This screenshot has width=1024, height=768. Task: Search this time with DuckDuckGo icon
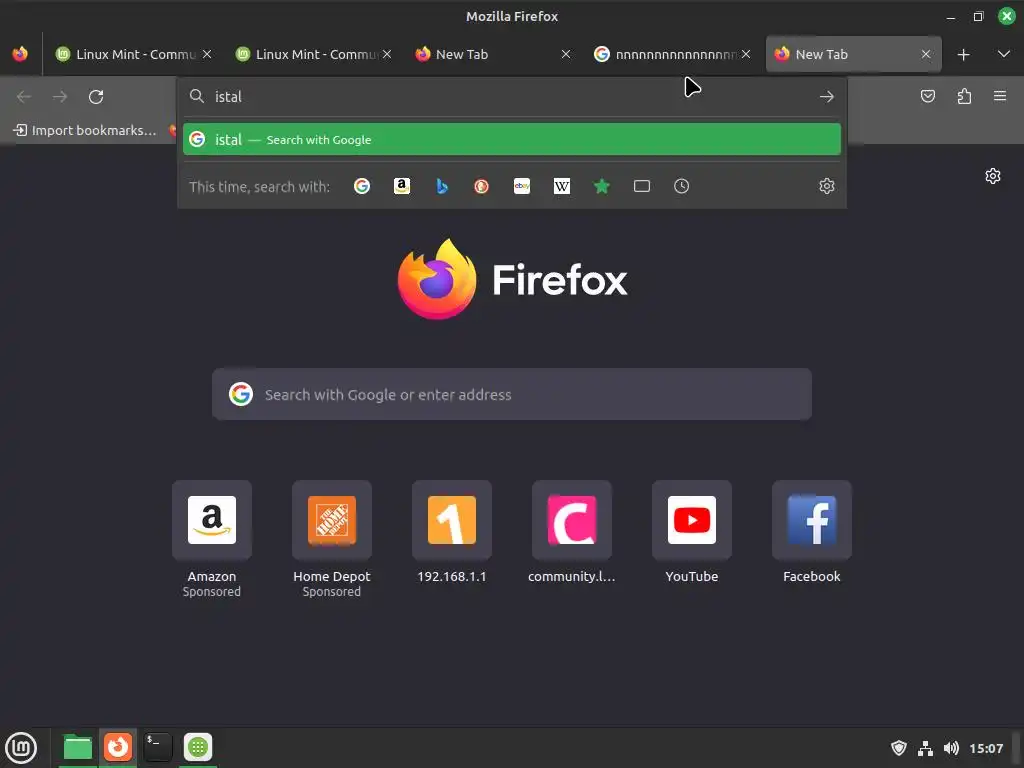[482, 186]
